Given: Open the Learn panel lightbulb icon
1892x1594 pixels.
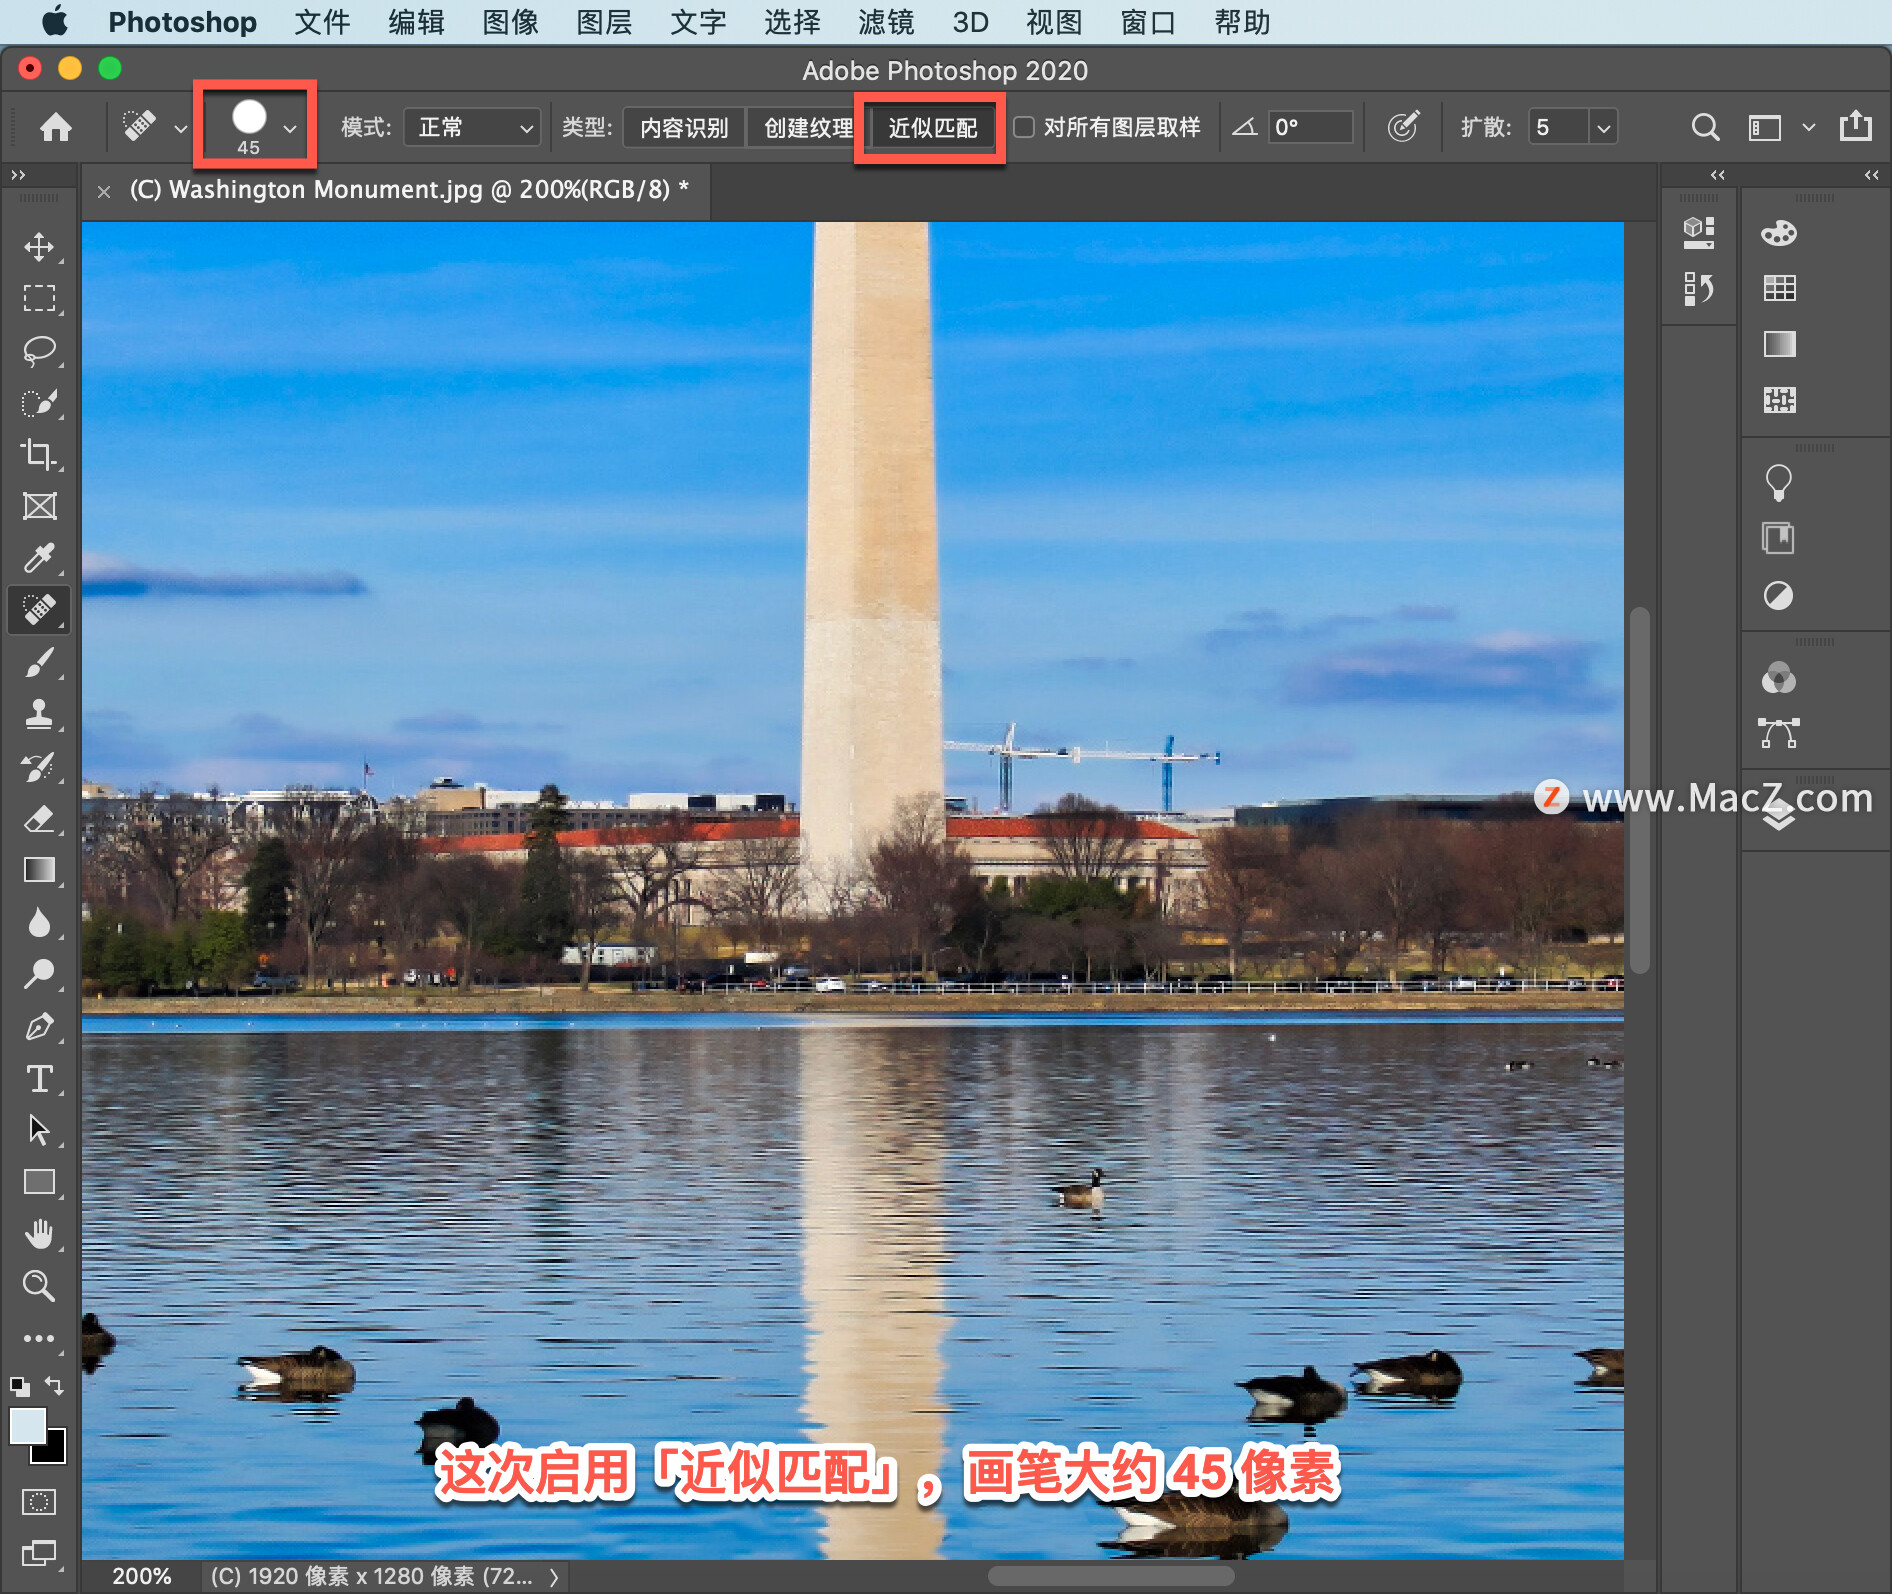Looking at the screenshot, I should 1779,483.
